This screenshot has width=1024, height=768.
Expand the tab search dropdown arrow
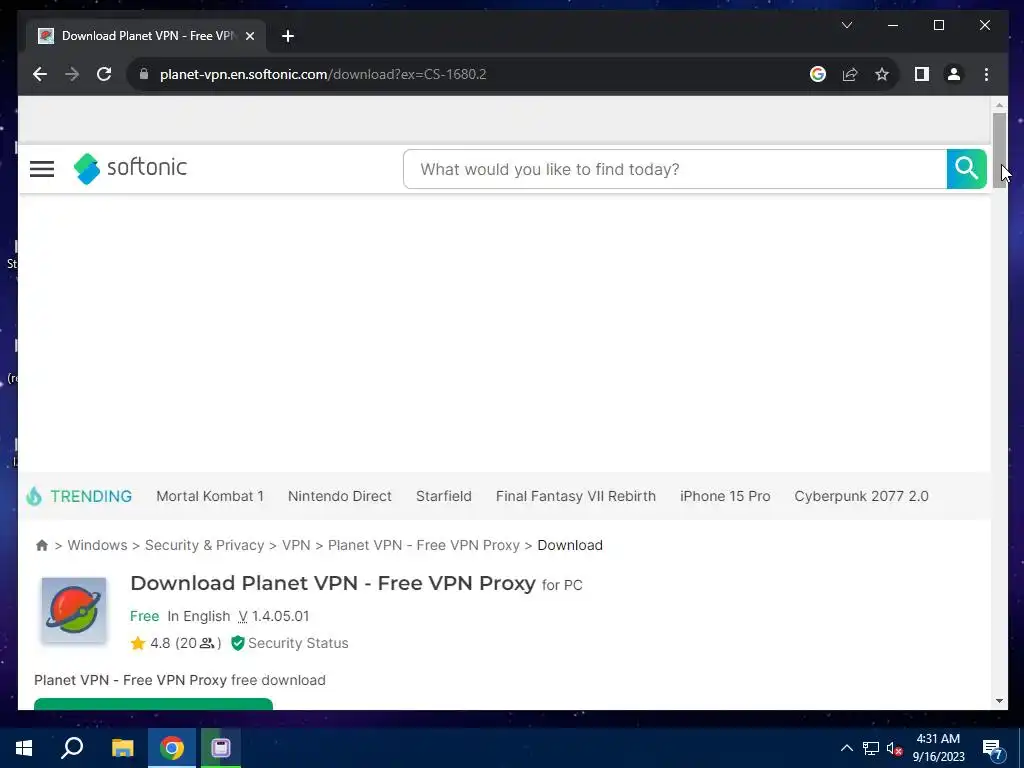point(847,25)
